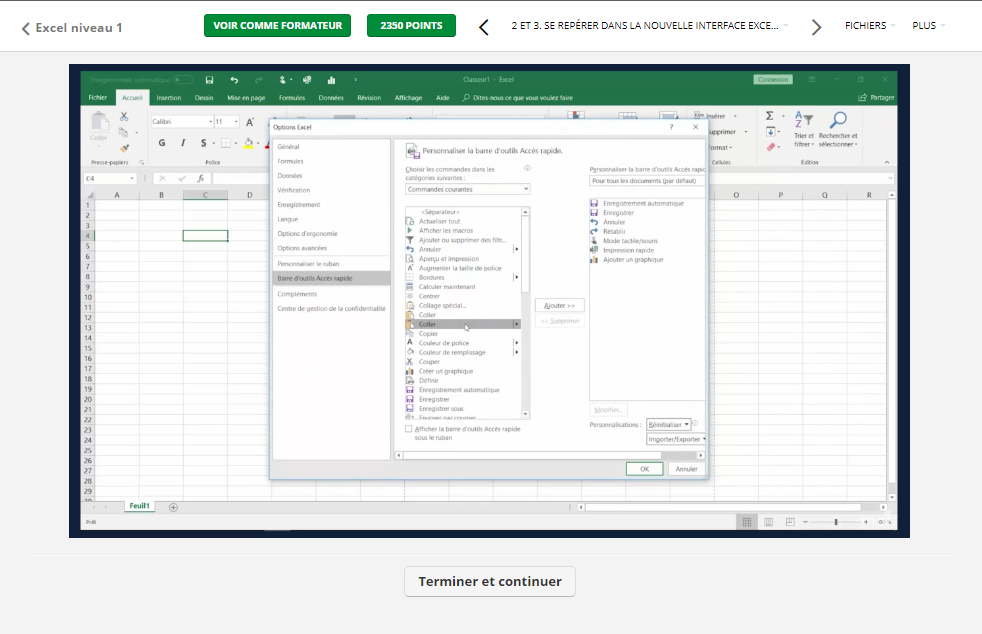Click the Clear eraser icon in Édition group
982x634 pixels.
[770, 147]
